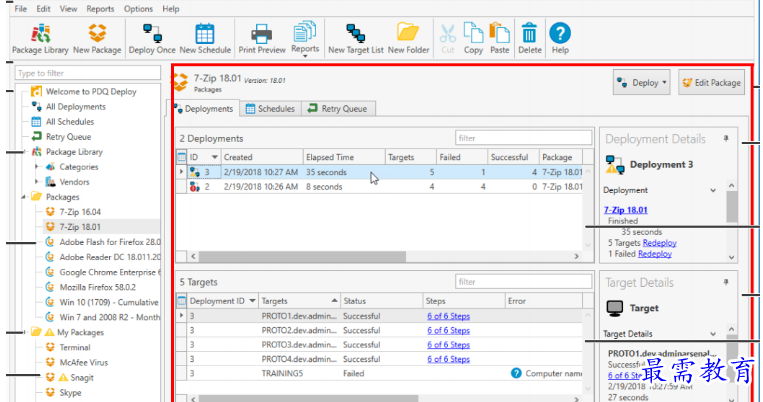Sort targets by Status column
Image resolution: width=763 pixels, height=402 pixels.
tap(381, 301)
